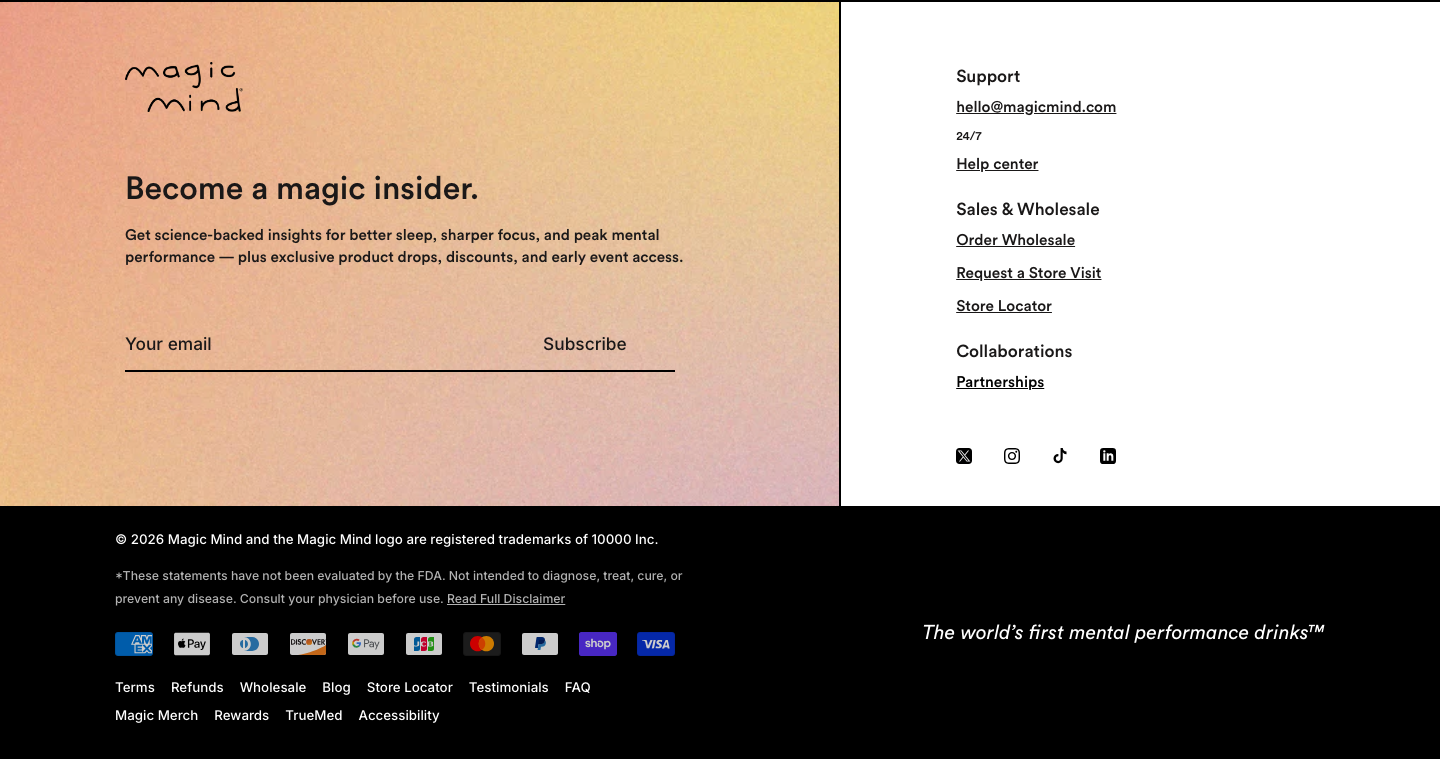1440x759 pixels.
Task: Open the Accessibility footer link
Action: [399, 716]
